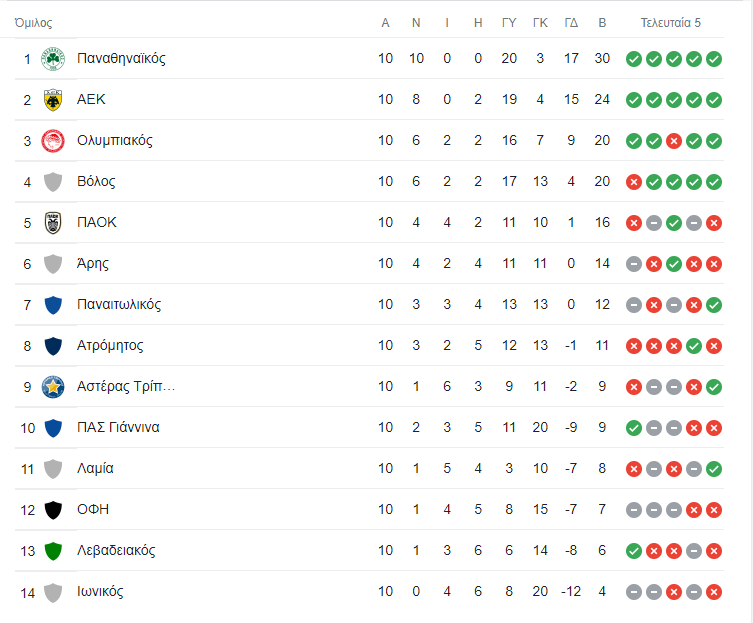Open the Άρης team link

tap(93, 264)
